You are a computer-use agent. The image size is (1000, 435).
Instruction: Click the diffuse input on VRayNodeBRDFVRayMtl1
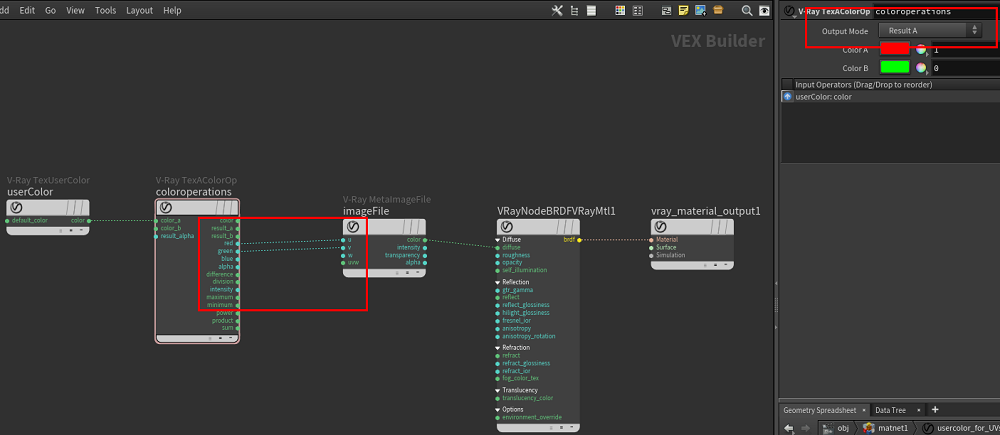(x=497, y=247)
